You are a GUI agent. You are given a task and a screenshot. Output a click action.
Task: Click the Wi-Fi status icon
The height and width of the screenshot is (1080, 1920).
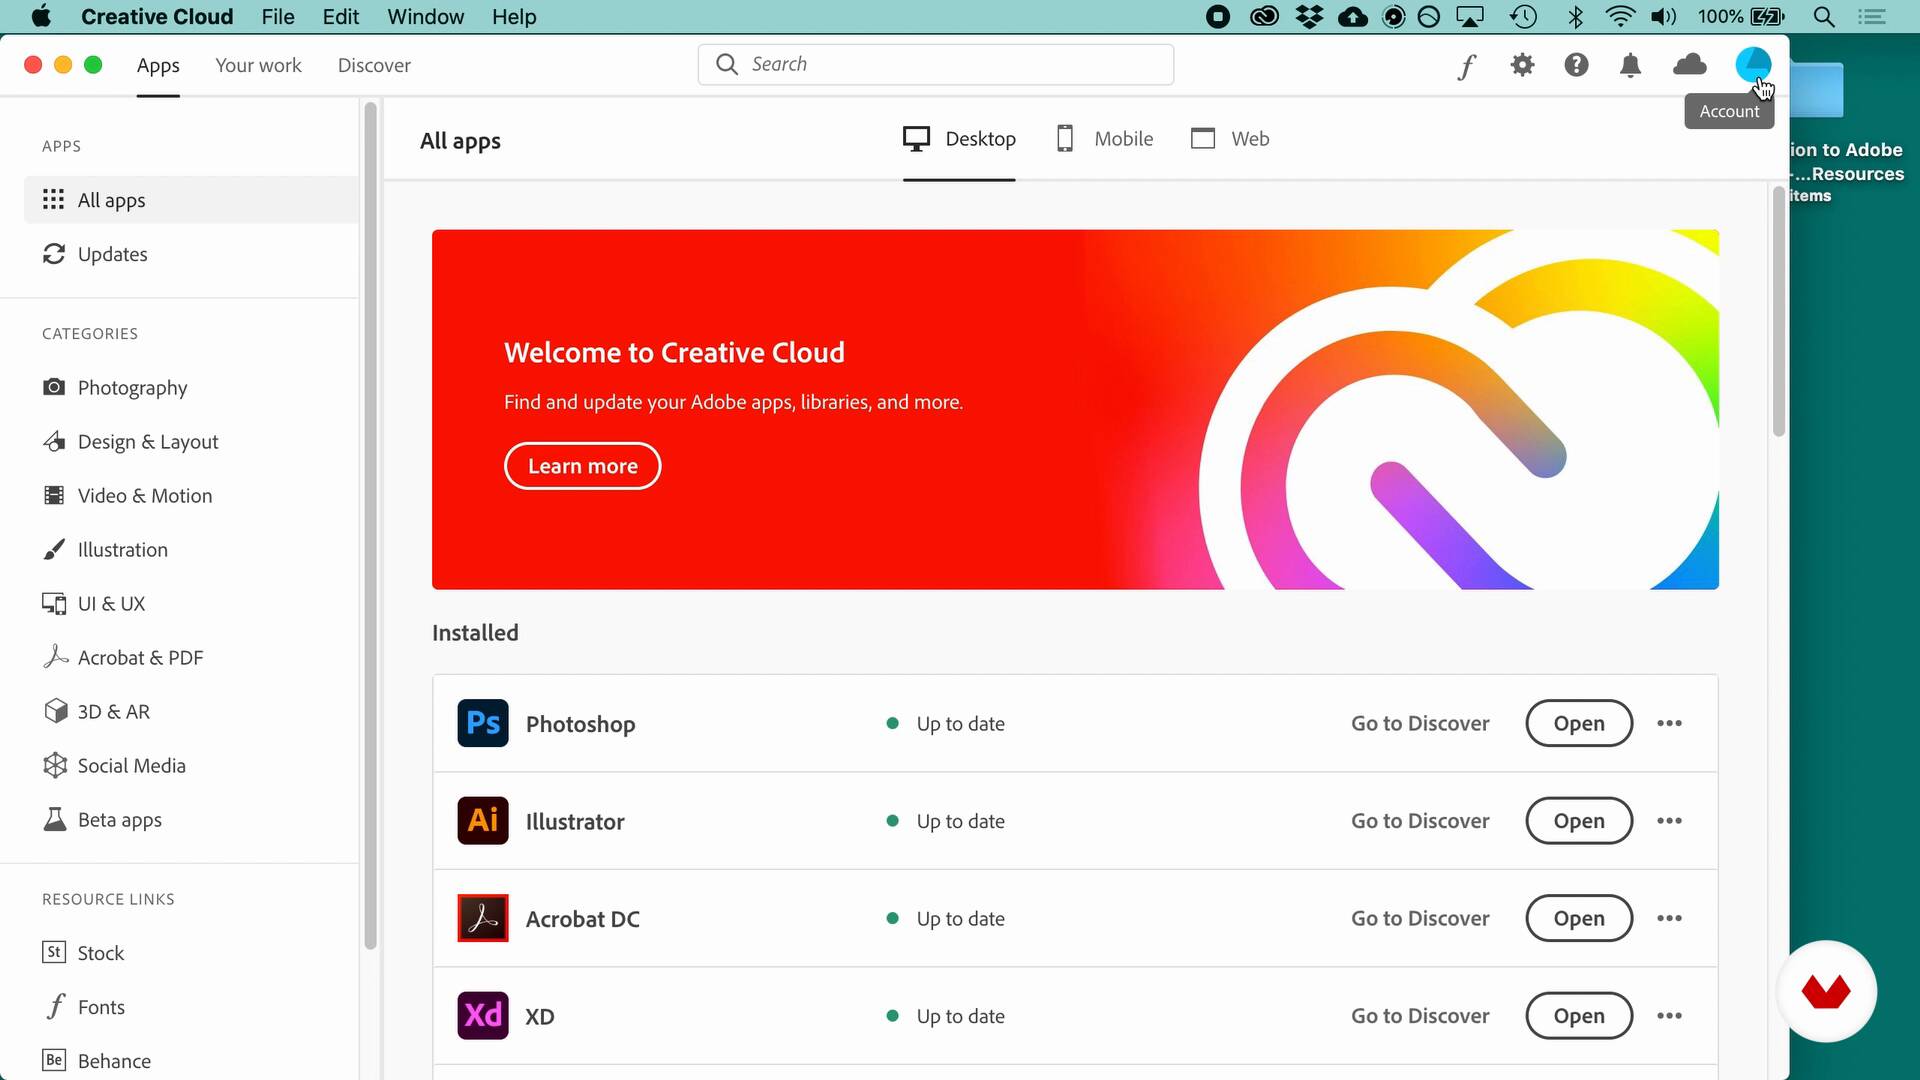(x=1620, y=16)
